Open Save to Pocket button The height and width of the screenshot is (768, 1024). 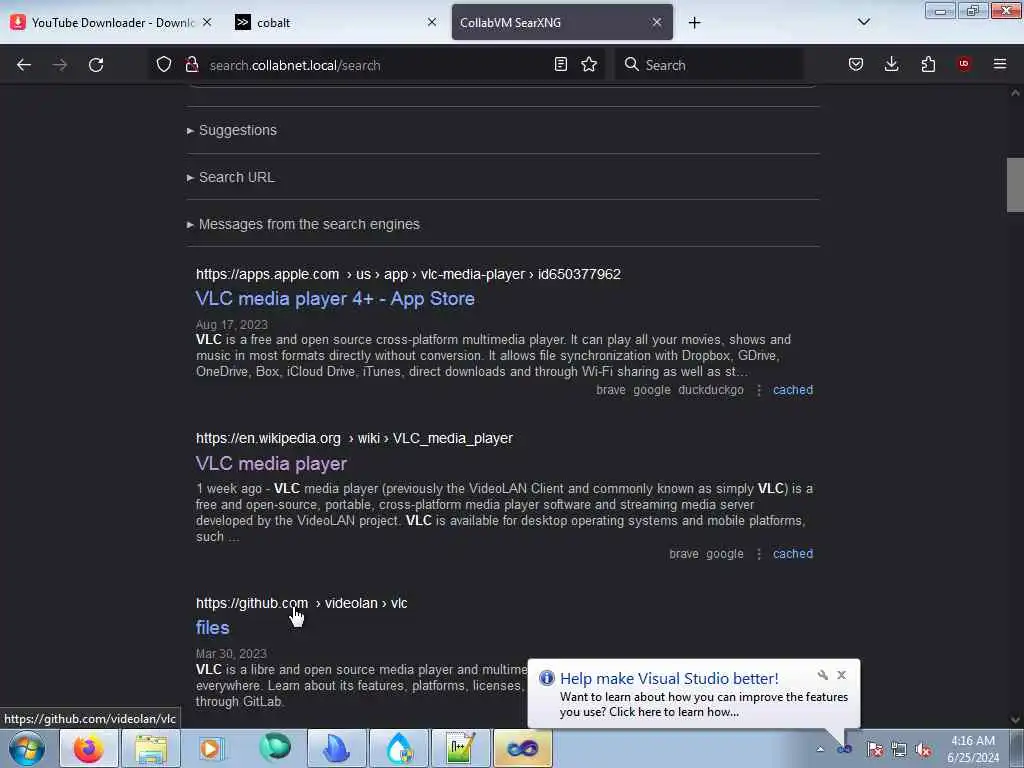click(x=856, y=64)
